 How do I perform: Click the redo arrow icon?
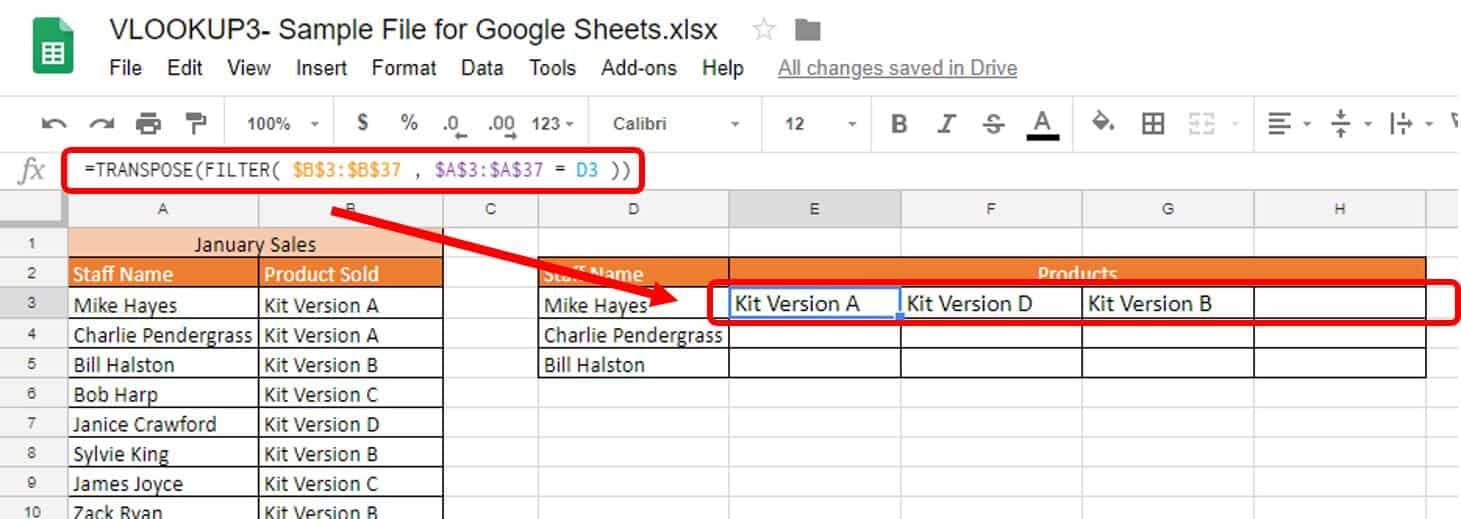click(x=101, y=124)
